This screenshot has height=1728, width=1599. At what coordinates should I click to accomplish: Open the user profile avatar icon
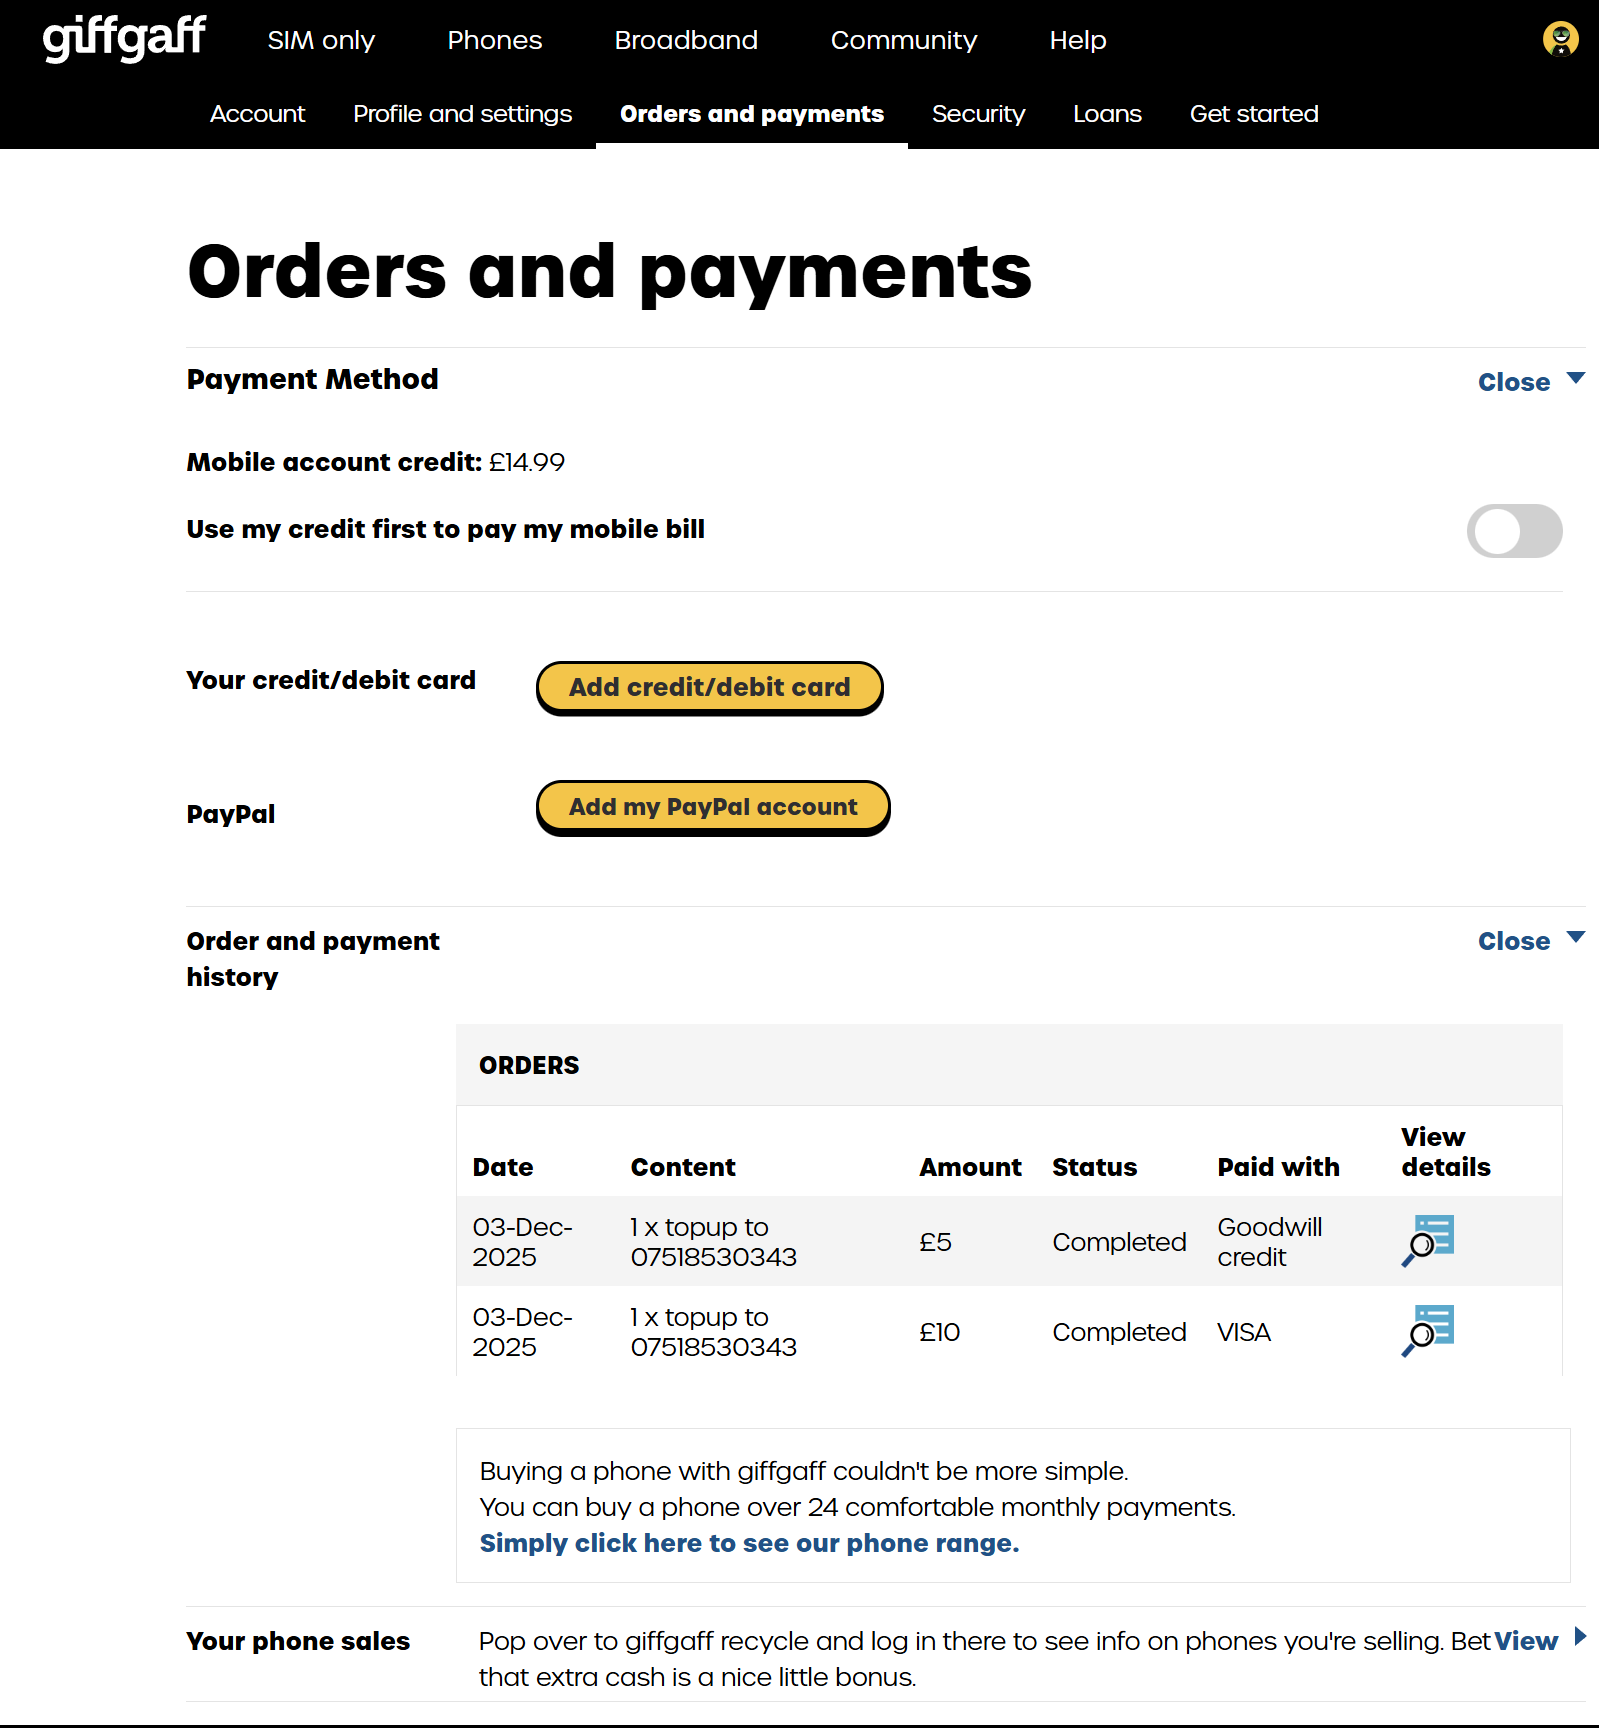(1560, 39)
